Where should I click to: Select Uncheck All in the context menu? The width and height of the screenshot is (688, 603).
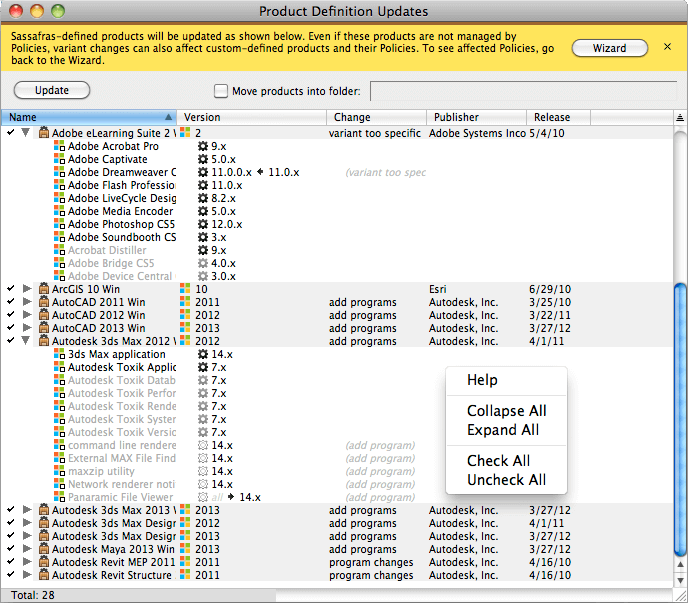pos(506,480)
